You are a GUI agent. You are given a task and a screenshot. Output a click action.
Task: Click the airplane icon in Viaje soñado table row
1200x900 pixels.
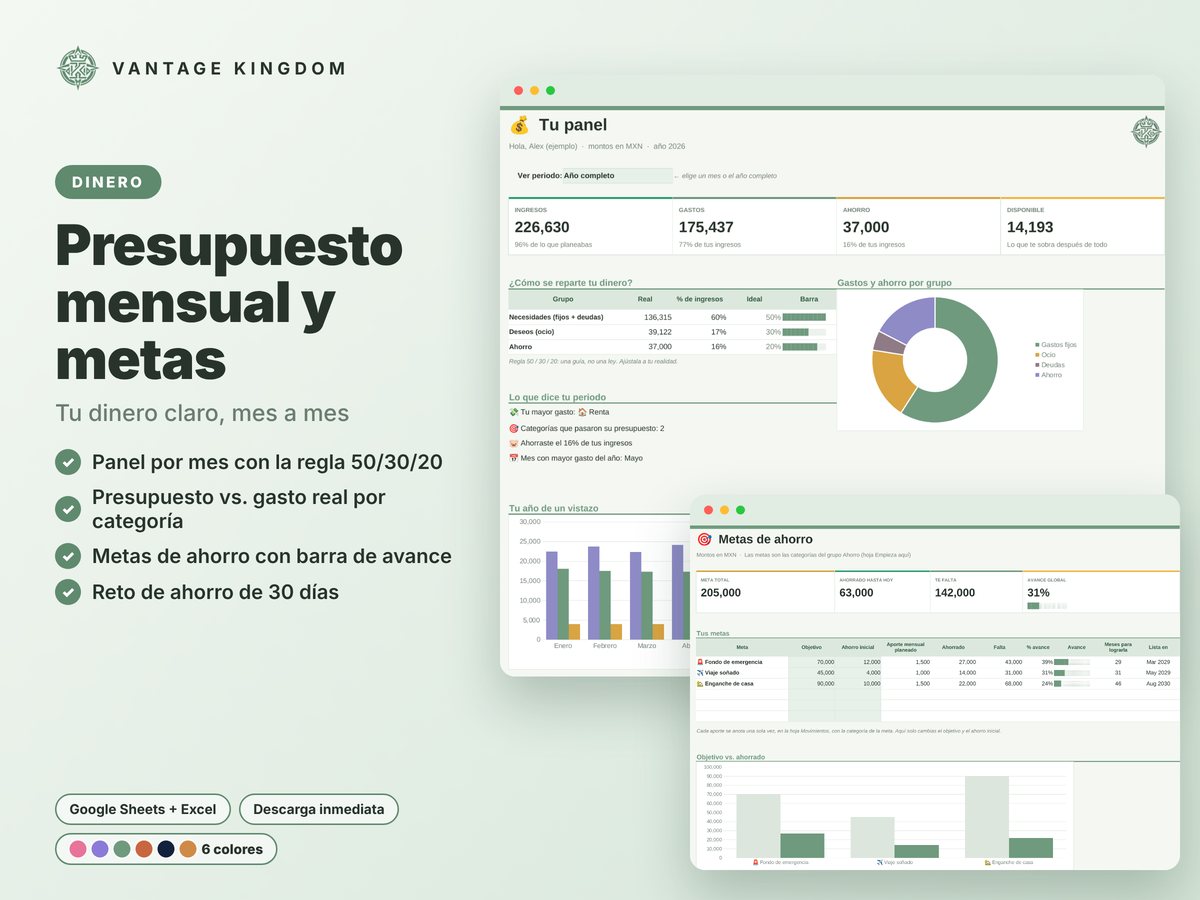700,673
